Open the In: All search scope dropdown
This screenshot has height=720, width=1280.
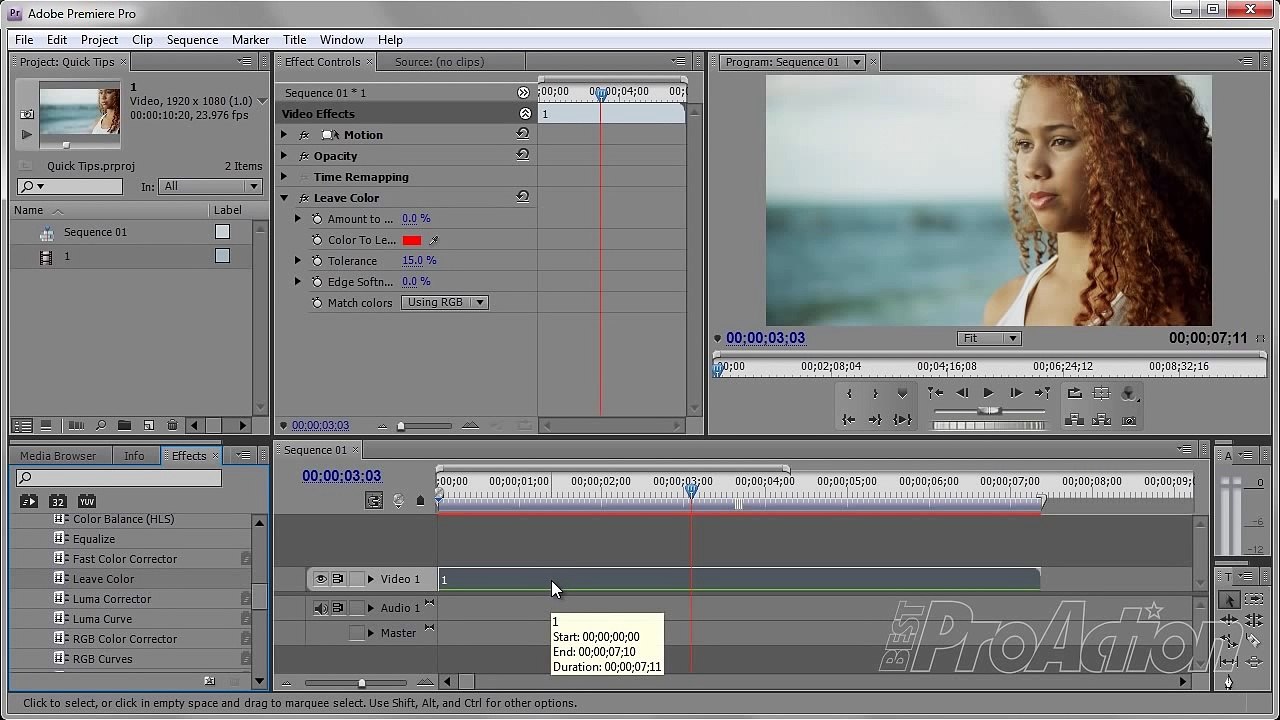(211, 186)
